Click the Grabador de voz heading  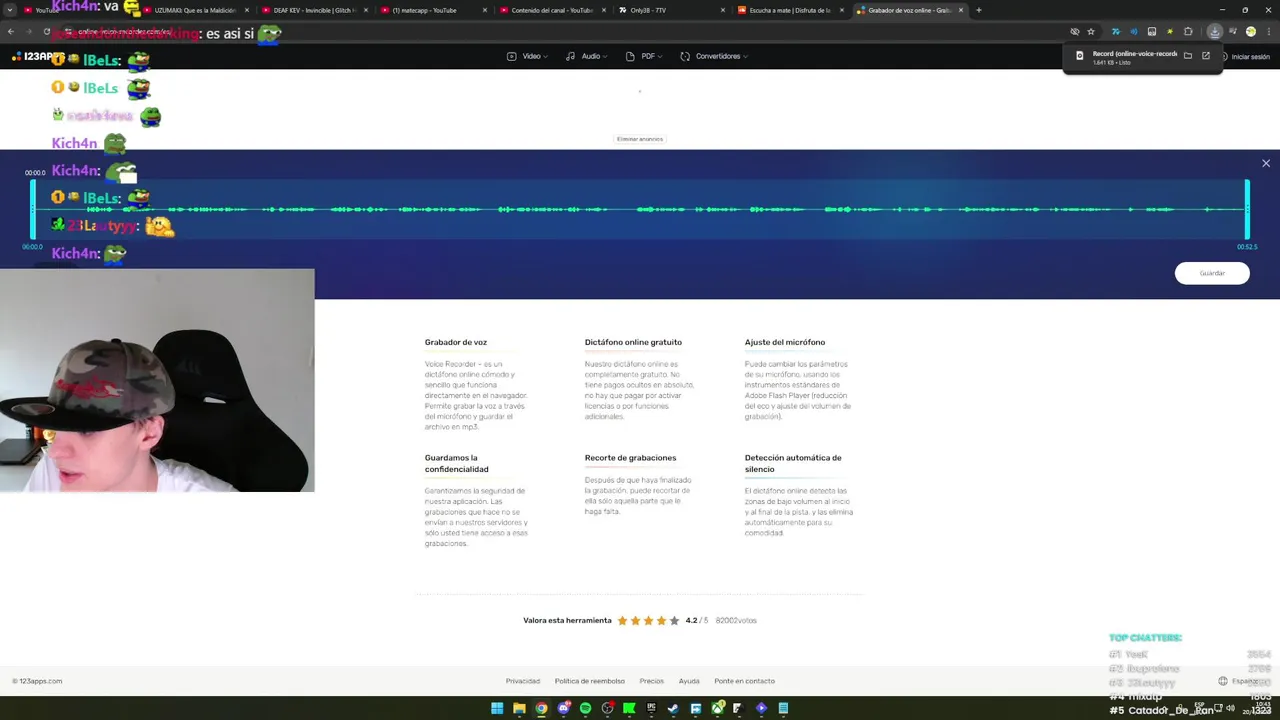[456, 342]
